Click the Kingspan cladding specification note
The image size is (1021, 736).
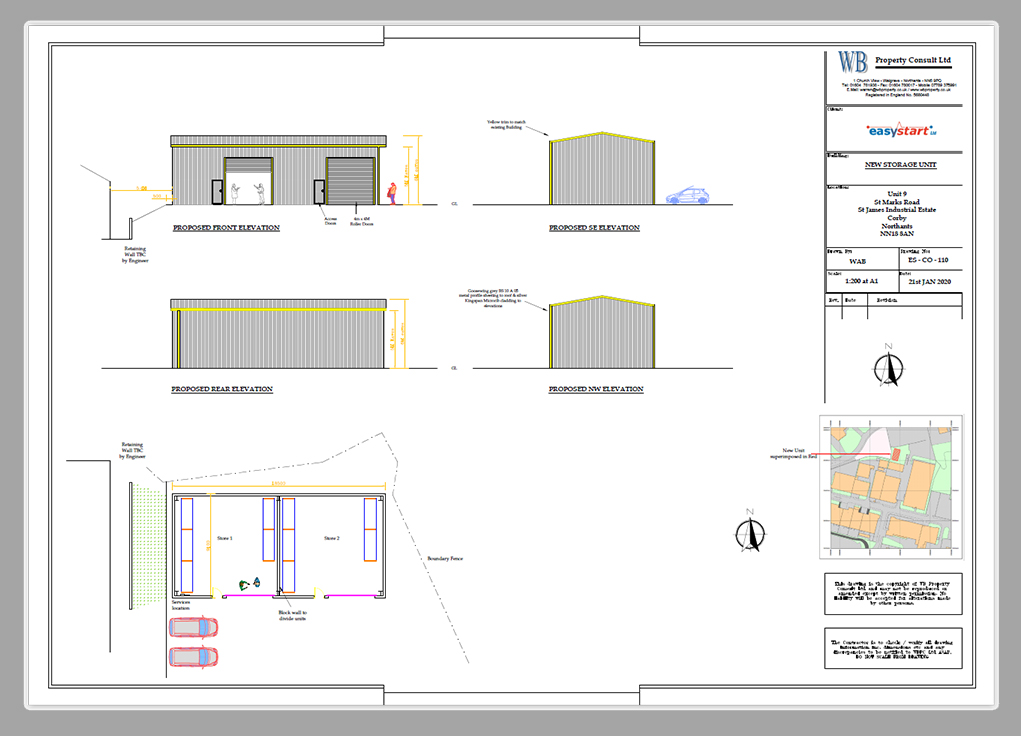coord(493,298)
